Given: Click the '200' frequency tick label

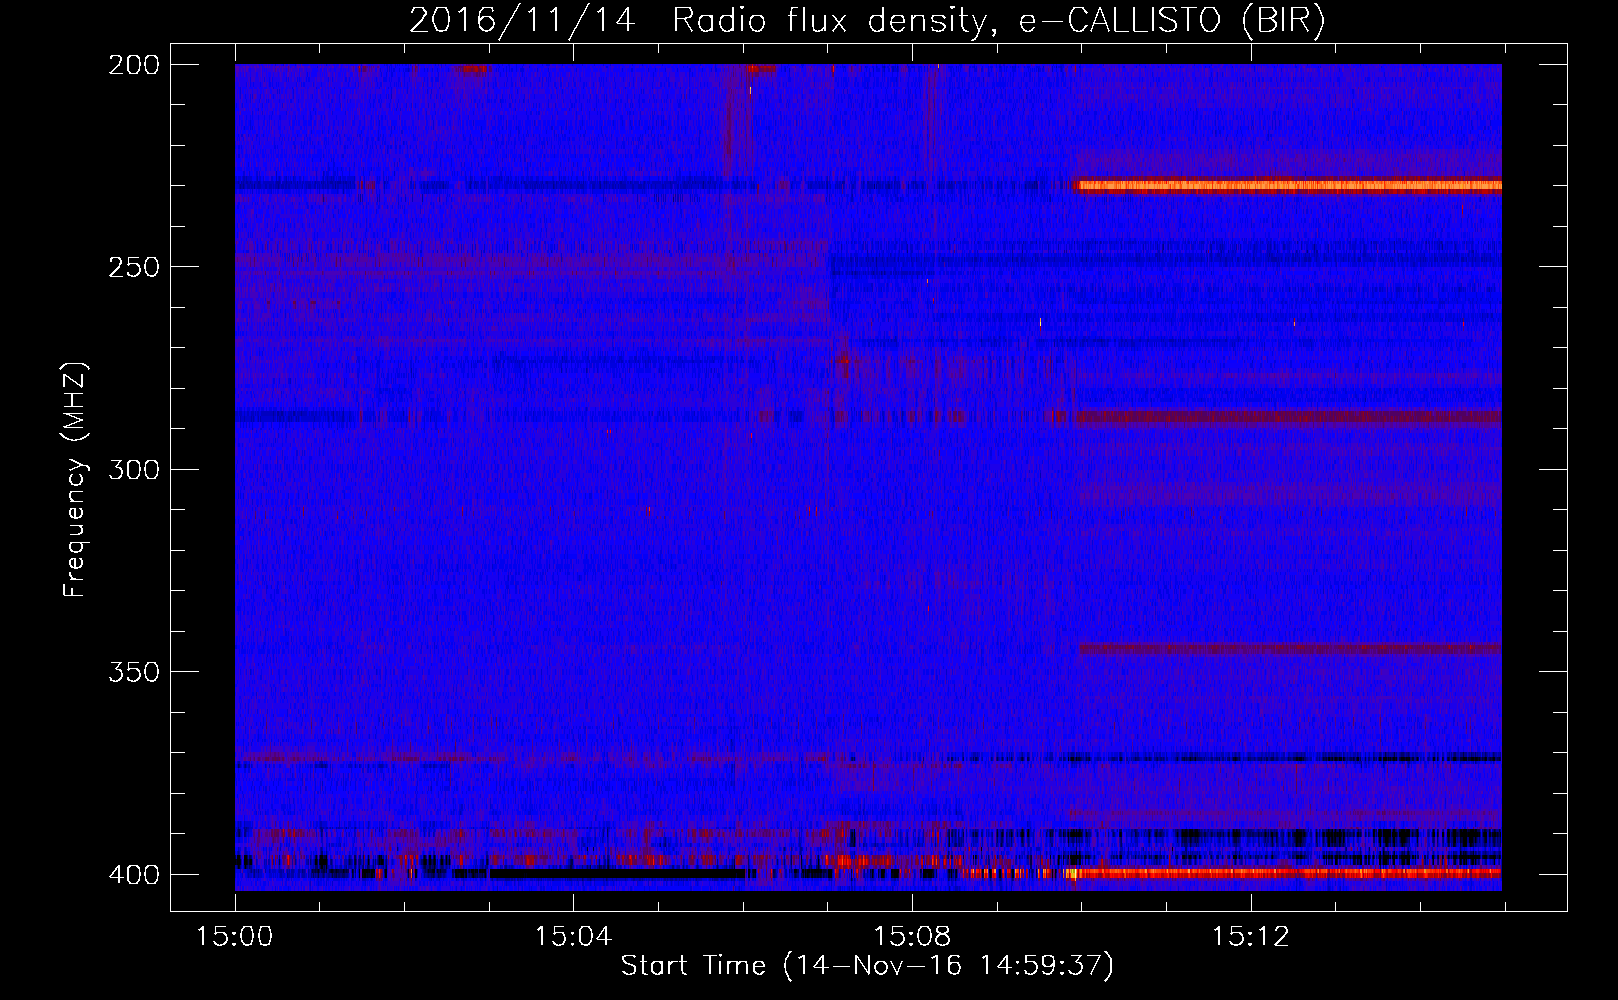Looking at the screenshot, I should tap(133, 65).
